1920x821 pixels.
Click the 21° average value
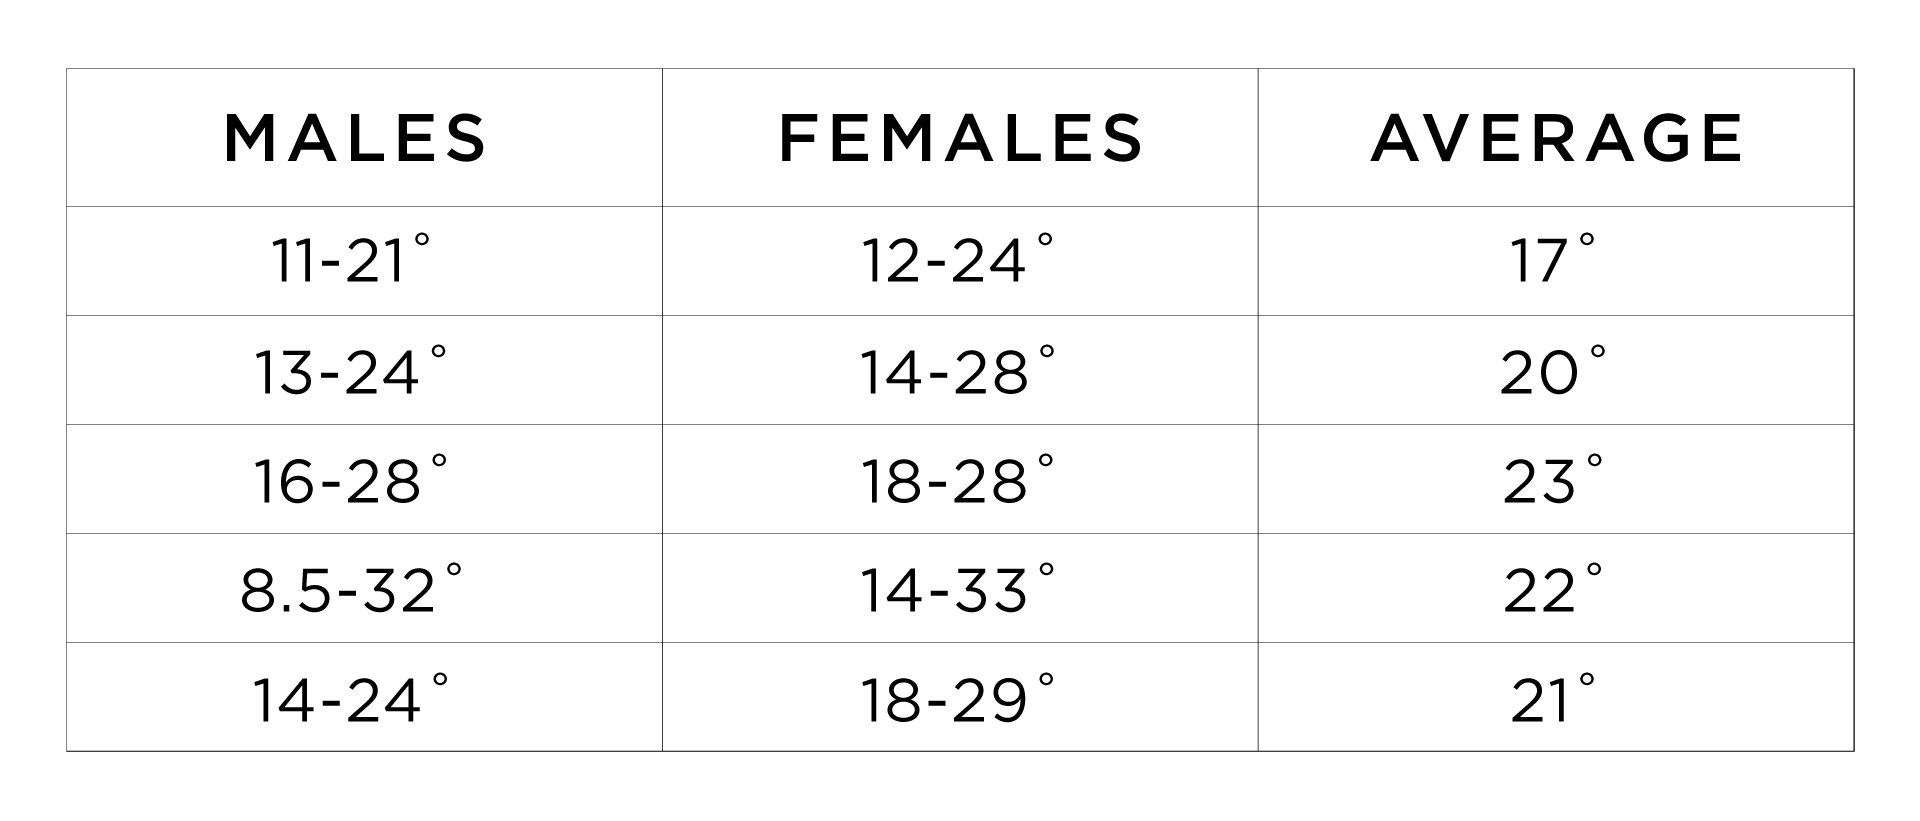pyautogui.click(x=1552, y=697)
